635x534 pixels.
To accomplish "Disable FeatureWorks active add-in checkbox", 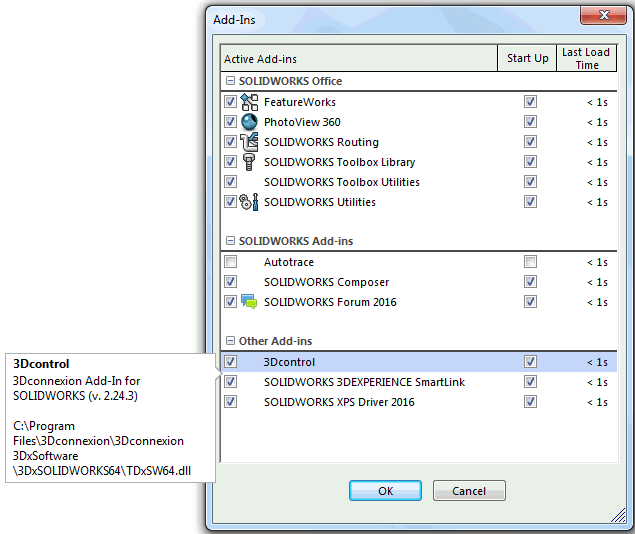I will [x=230, y=102].
